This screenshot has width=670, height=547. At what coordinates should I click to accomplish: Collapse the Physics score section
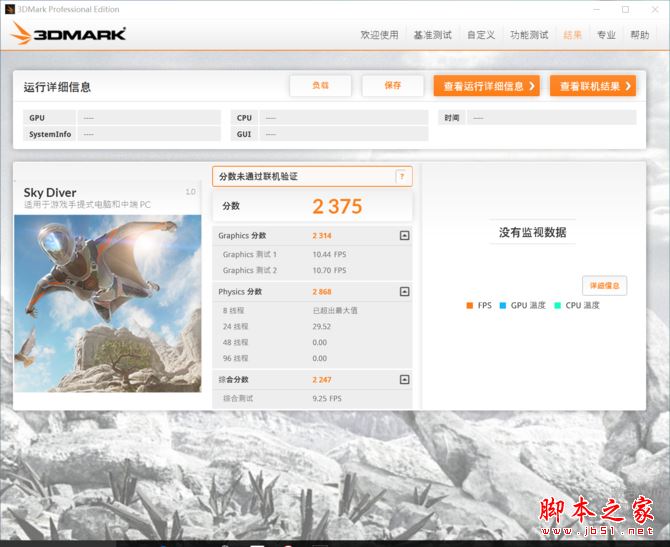pos(404,291)
